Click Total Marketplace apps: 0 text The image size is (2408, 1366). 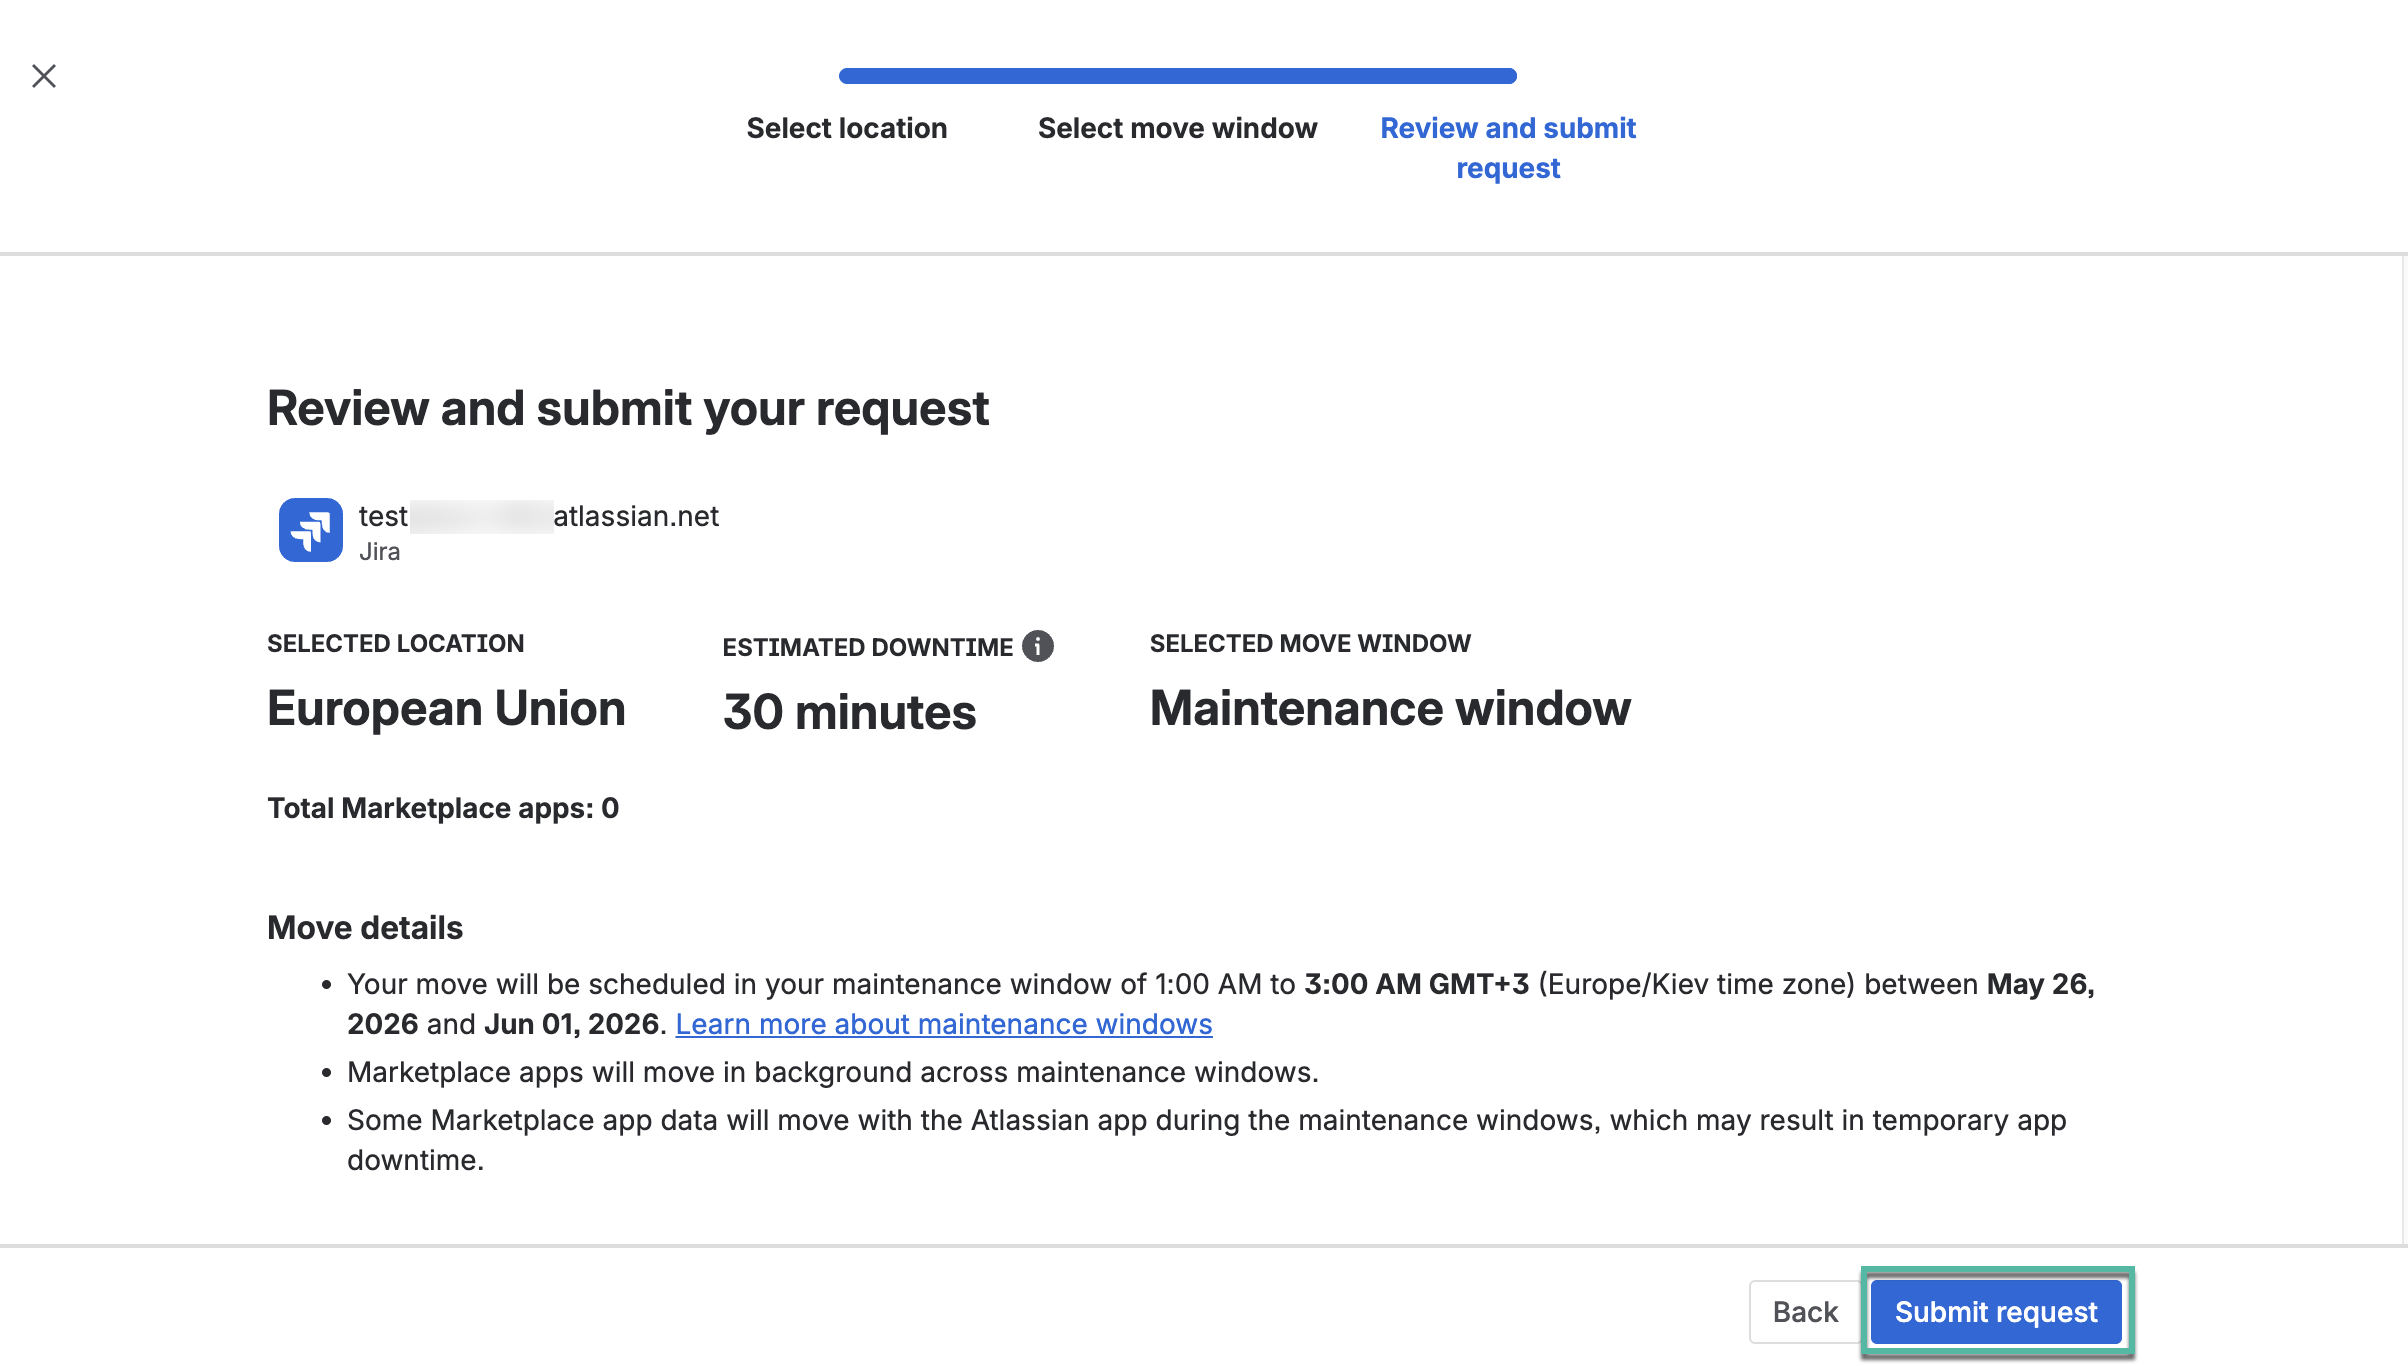coord(443,808)
